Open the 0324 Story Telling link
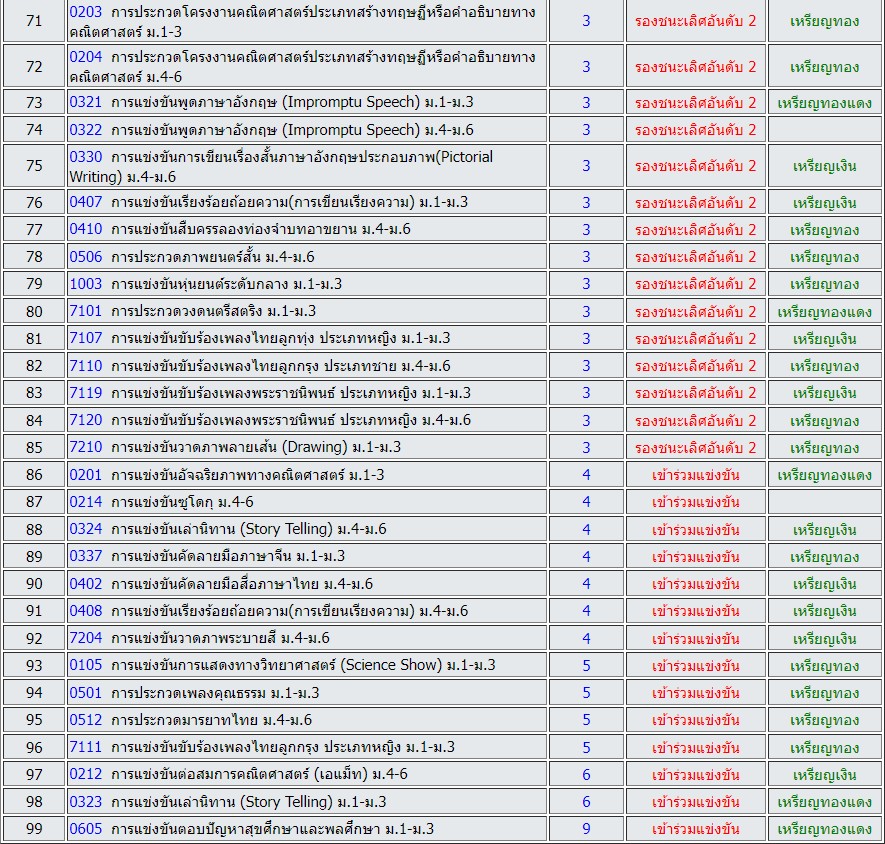Viewport: 885px width, 844px height. (x=85, y=529)
